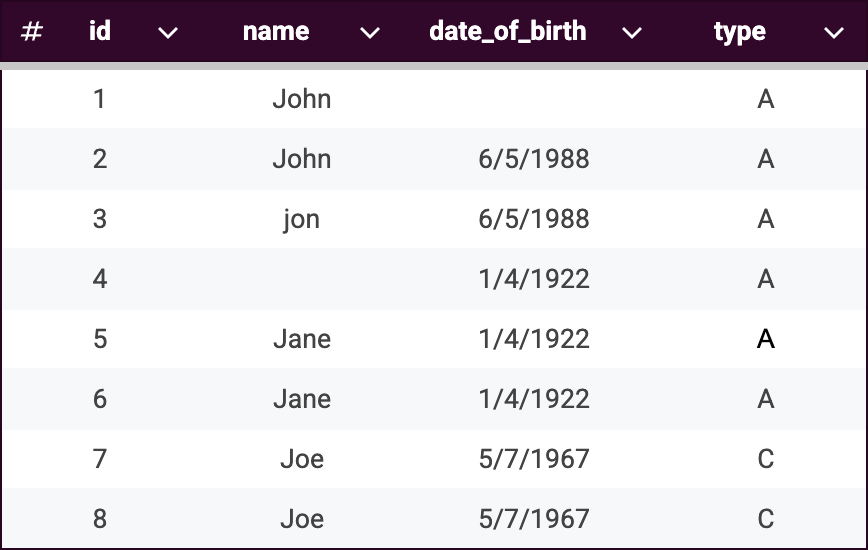Click the type column header label
The image size is (868, 550).
click(740, 32)
